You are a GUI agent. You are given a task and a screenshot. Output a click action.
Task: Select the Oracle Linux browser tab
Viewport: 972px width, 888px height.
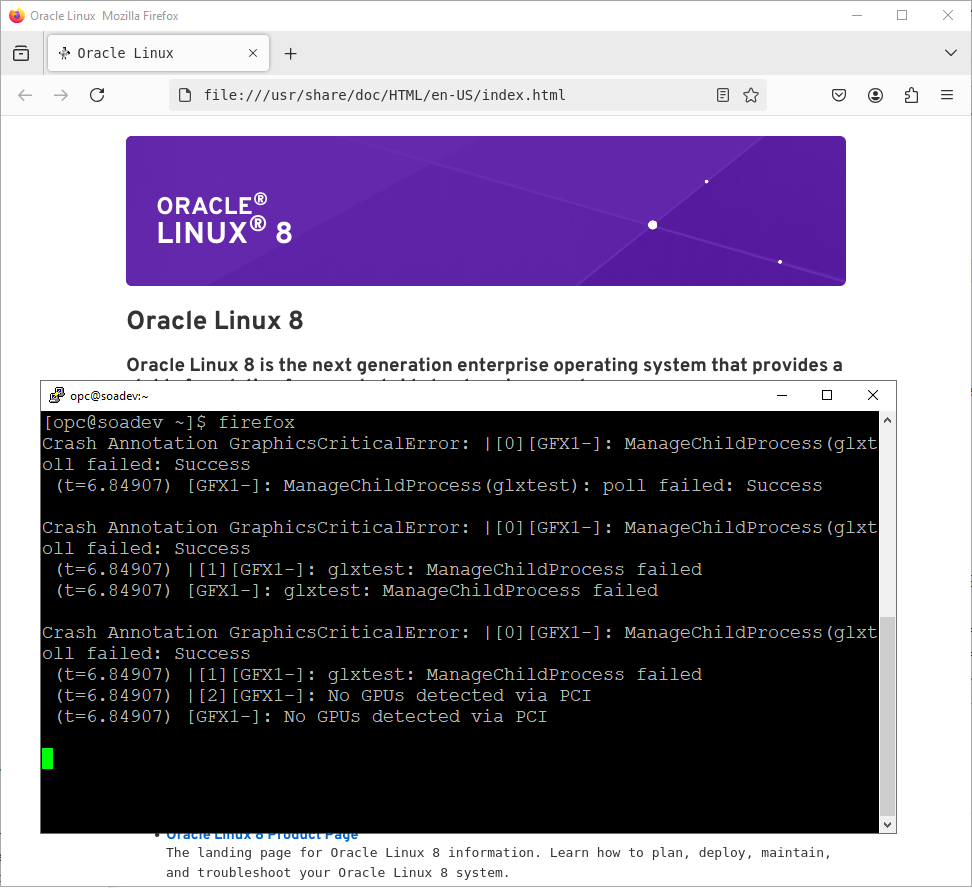[x=158, y=53]
